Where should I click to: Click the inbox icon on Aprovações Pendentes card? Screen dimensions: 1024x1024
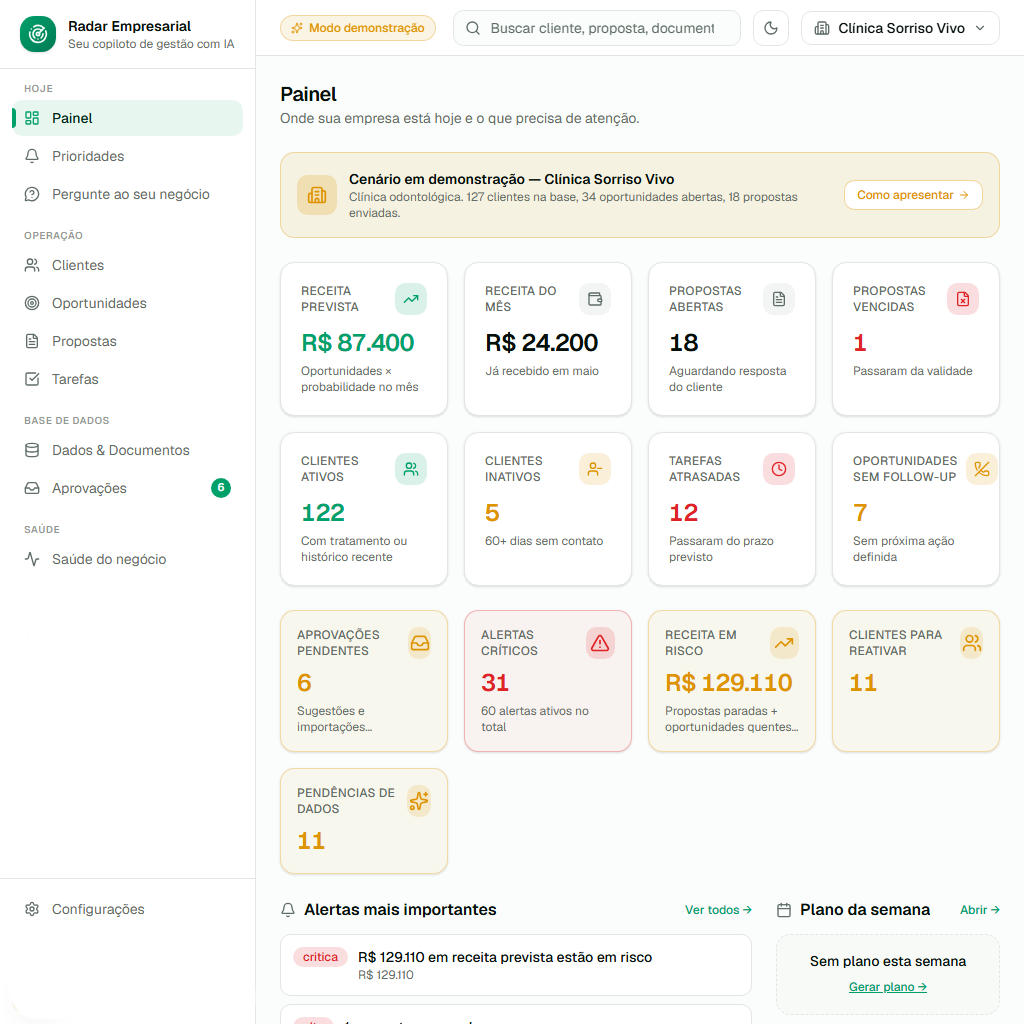[x=420, y=643]
